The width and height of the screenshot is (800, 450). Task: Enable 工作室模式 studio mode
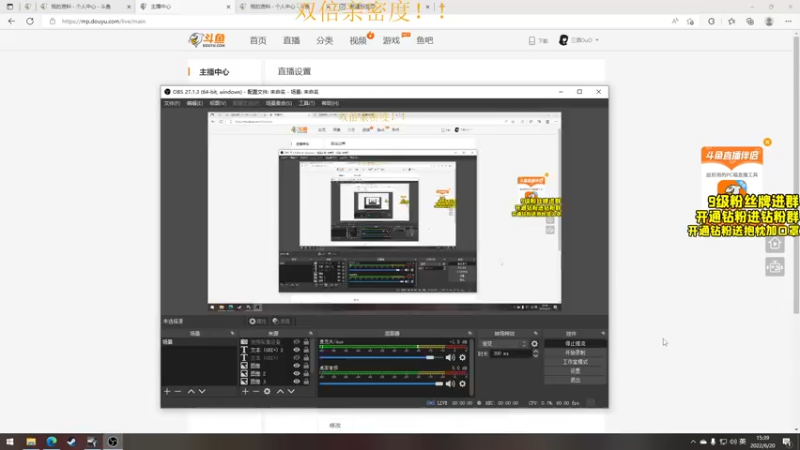[x=575, y=362]
